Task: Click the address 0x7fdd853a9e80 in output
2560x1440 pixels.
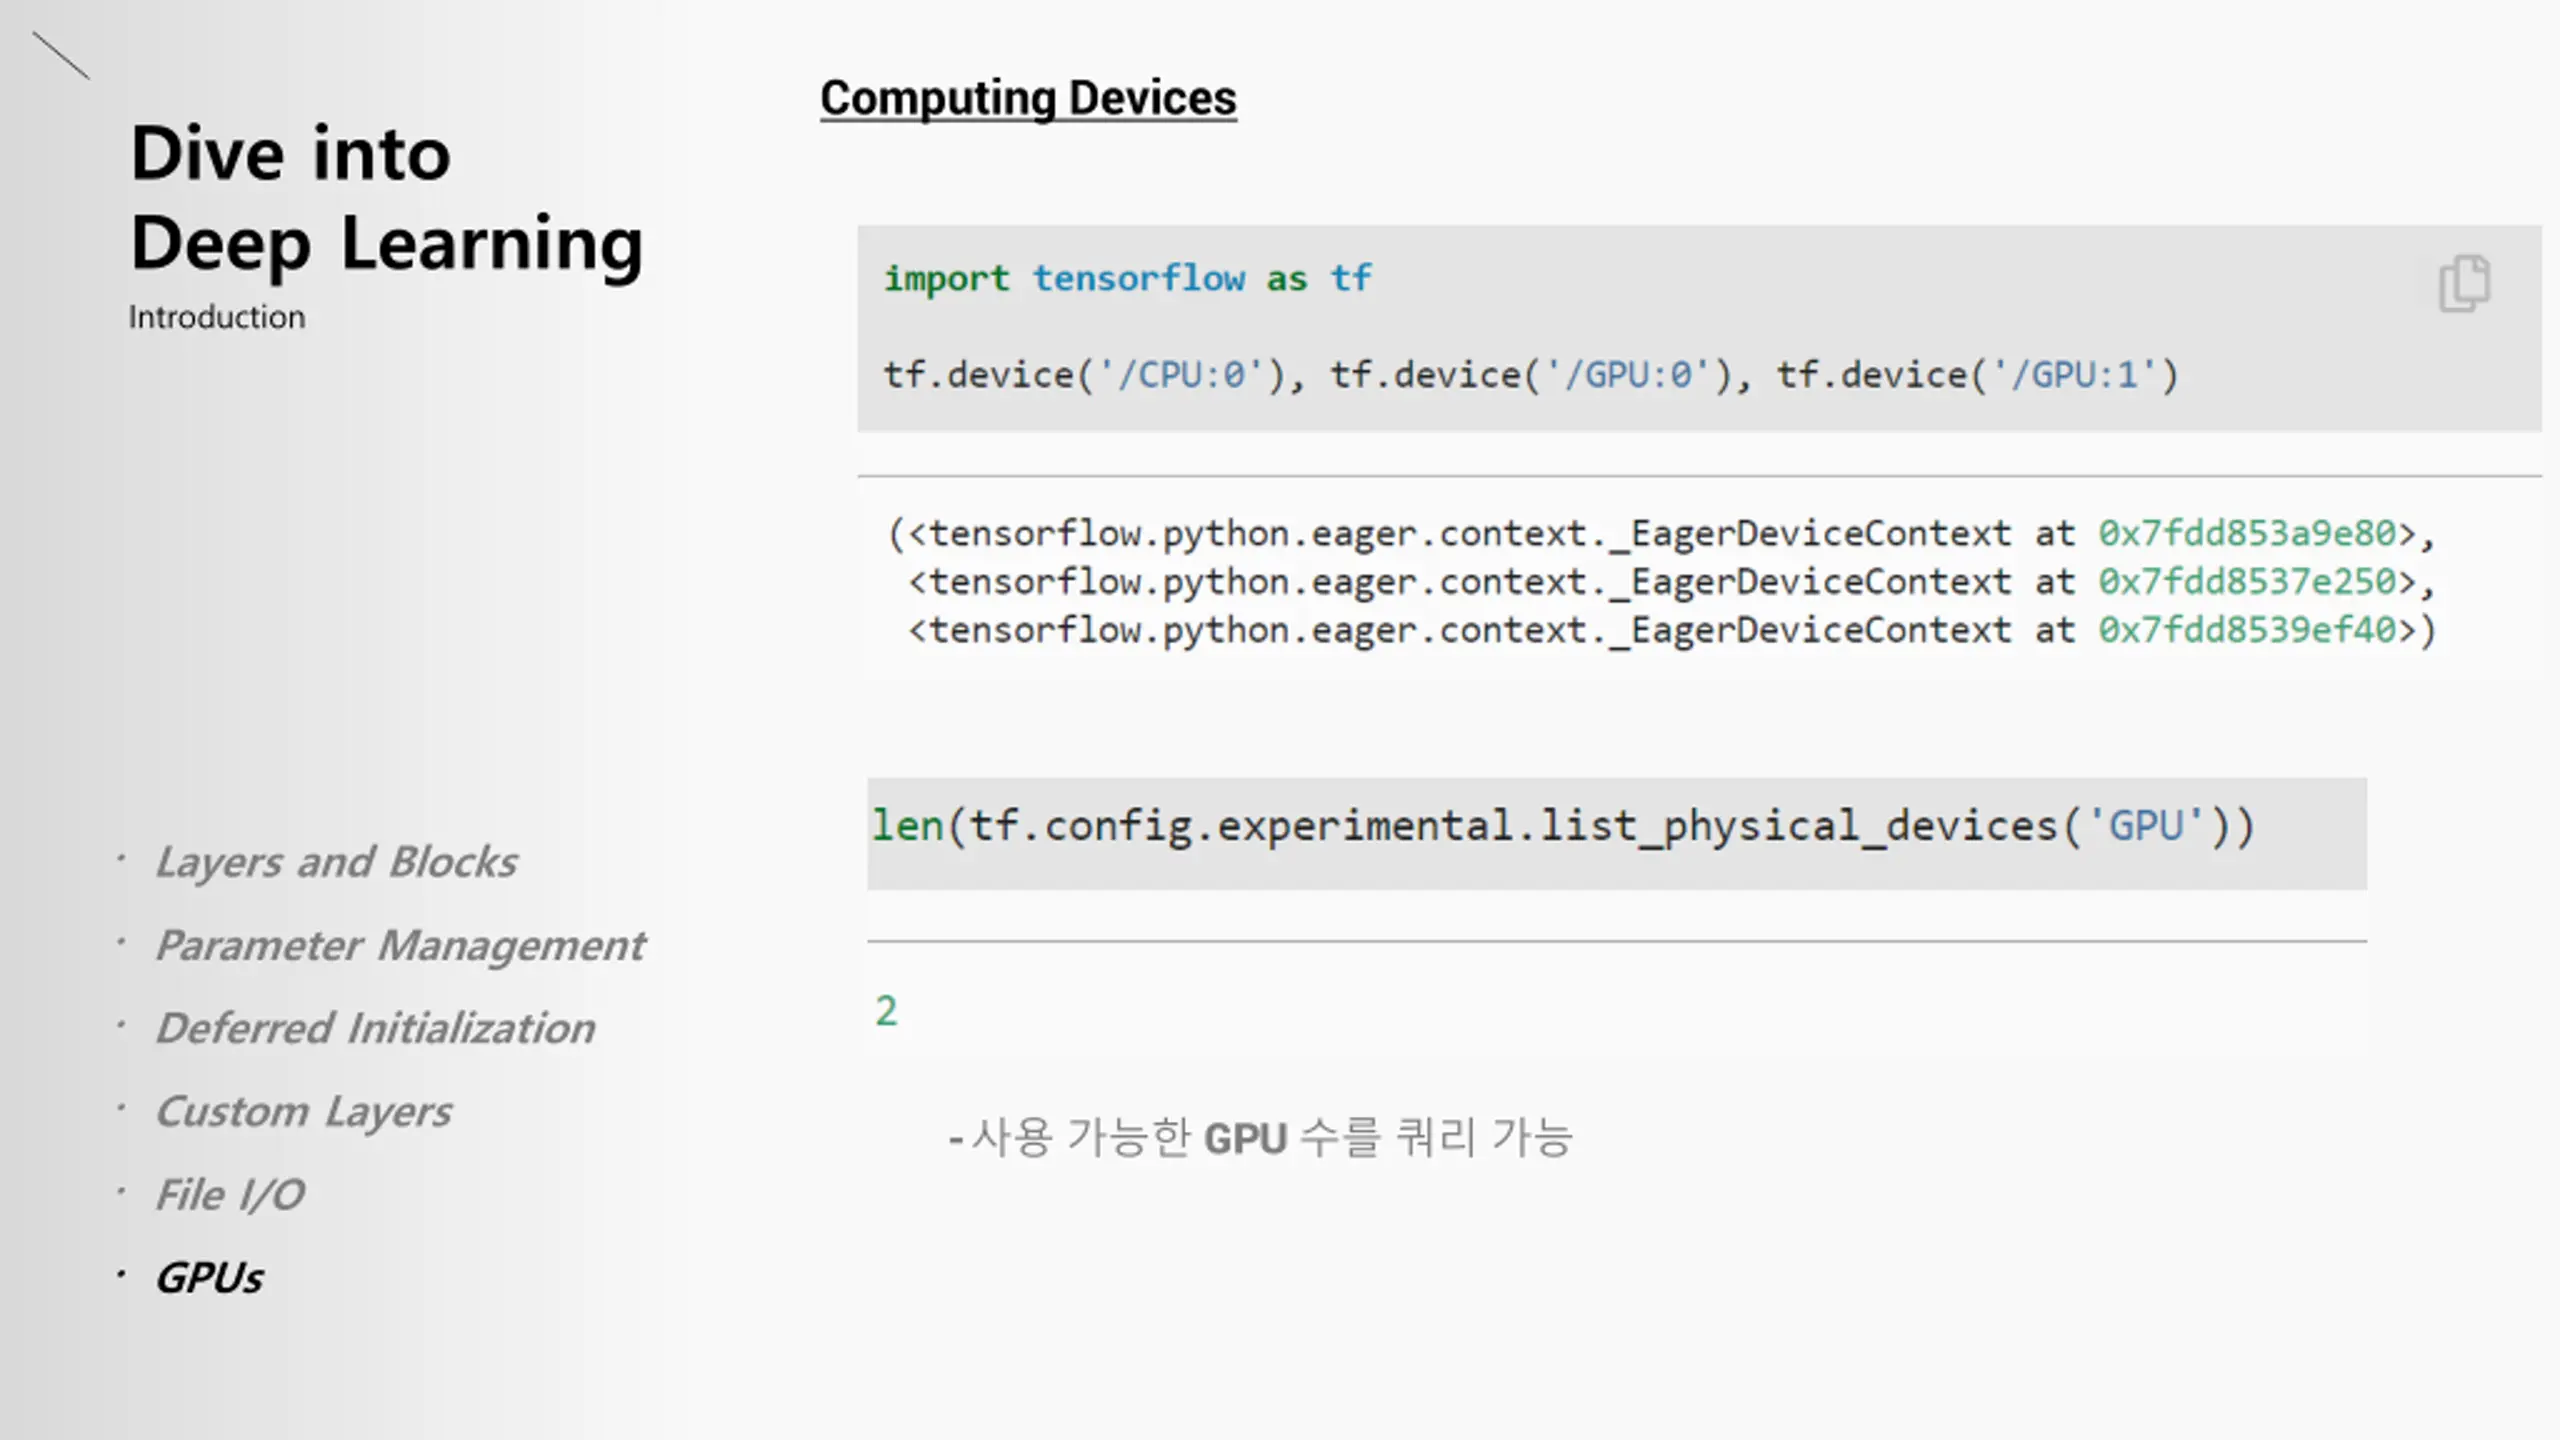Action: [x=2247, y=534]
